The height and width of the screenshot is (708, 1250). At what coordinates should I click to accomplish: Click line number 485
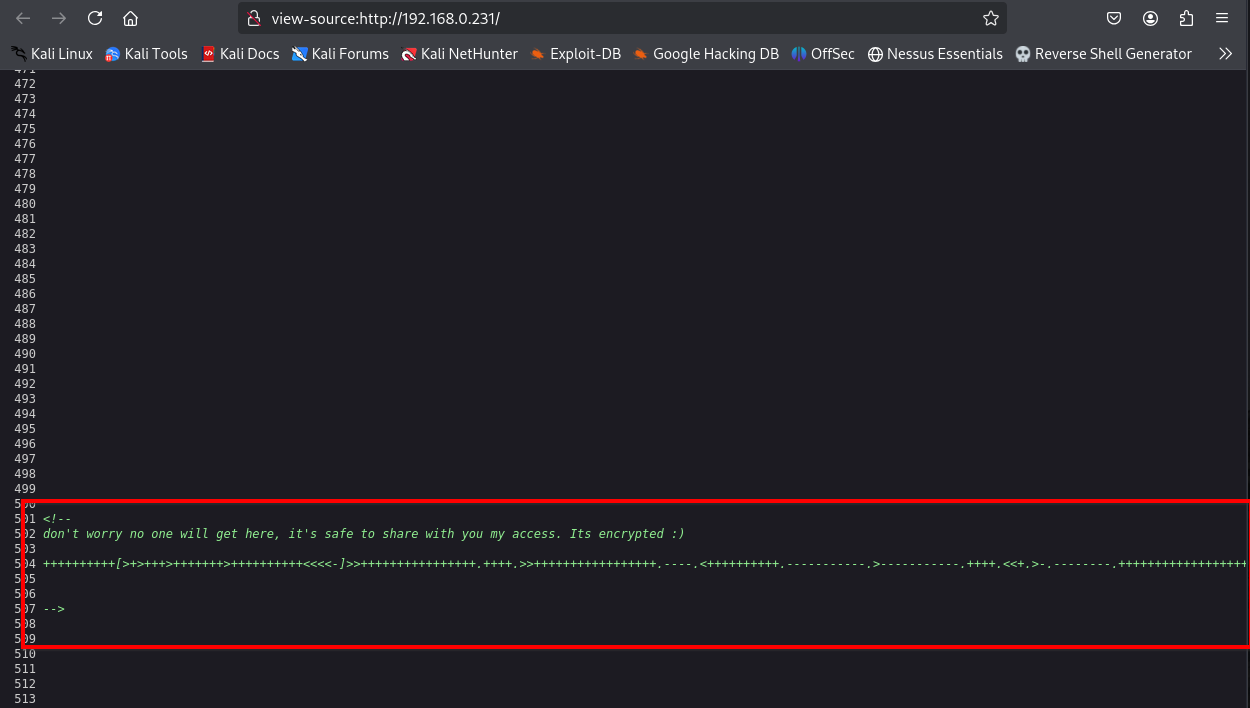25,279
